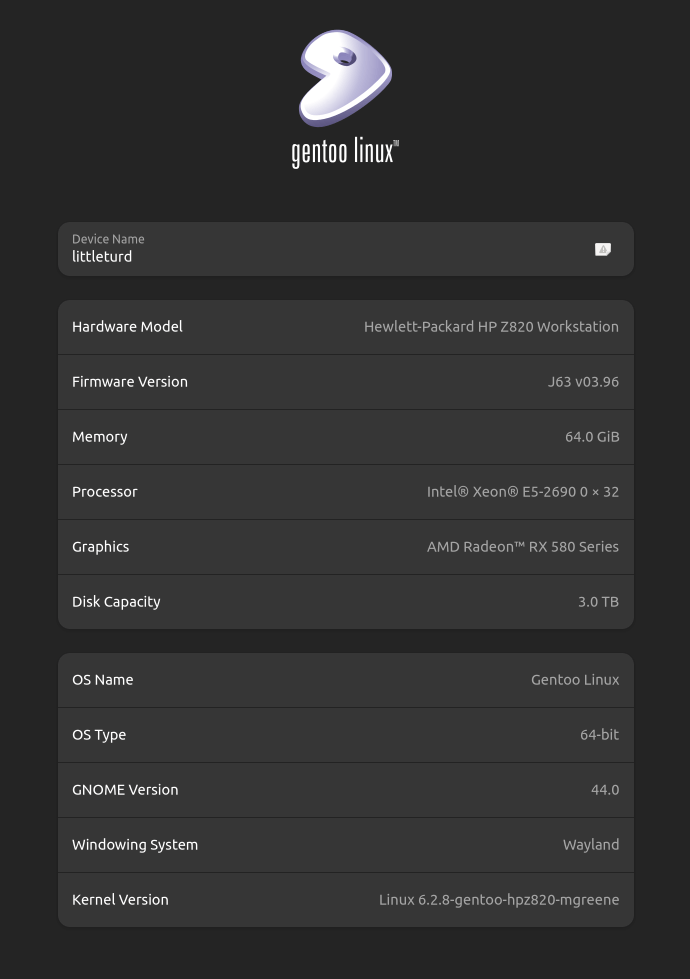
Task: Select the Disk Capacity row
Action: pyautogui.click(x=345, y=601)
